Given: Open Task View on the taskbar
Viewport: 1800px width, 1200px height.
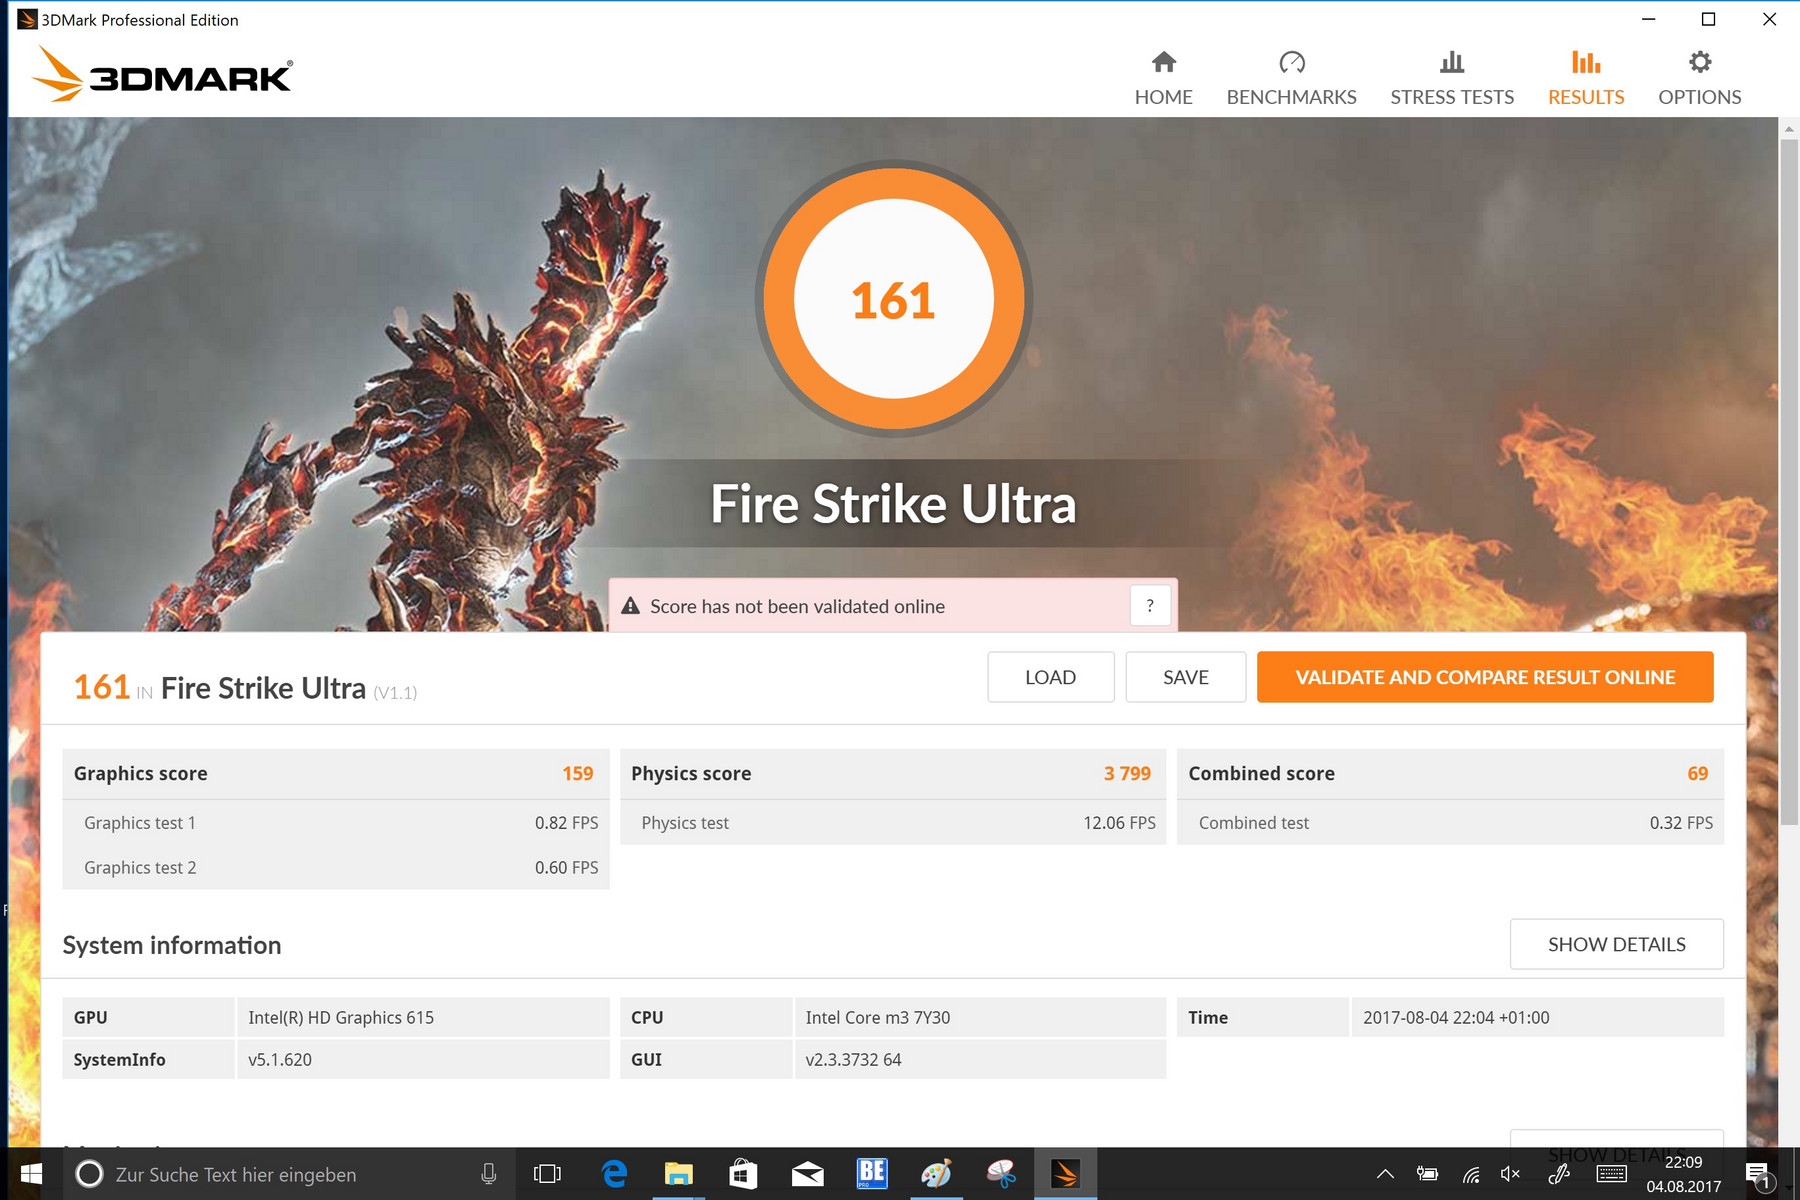Looking at the screenshot, I should coord(547,1174).
